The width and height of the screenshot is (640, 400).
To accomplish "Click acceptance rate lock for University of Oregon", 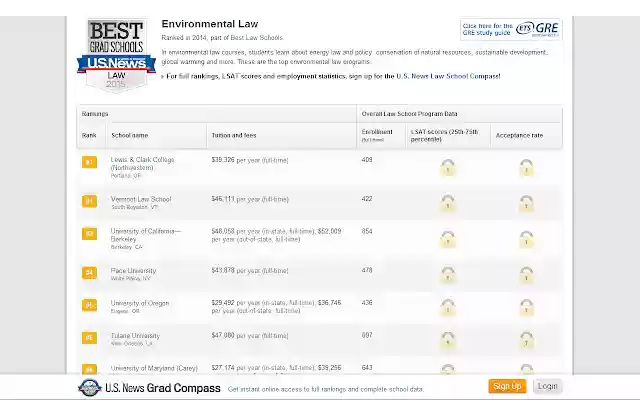I will coord(526,308).
